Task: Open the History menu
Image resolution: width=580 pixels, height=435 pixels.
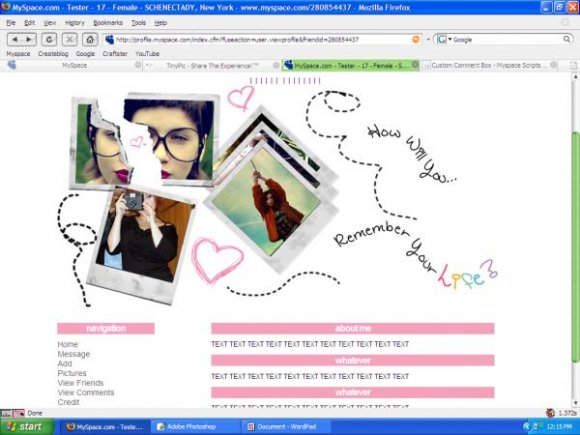Action: (75, 23)
